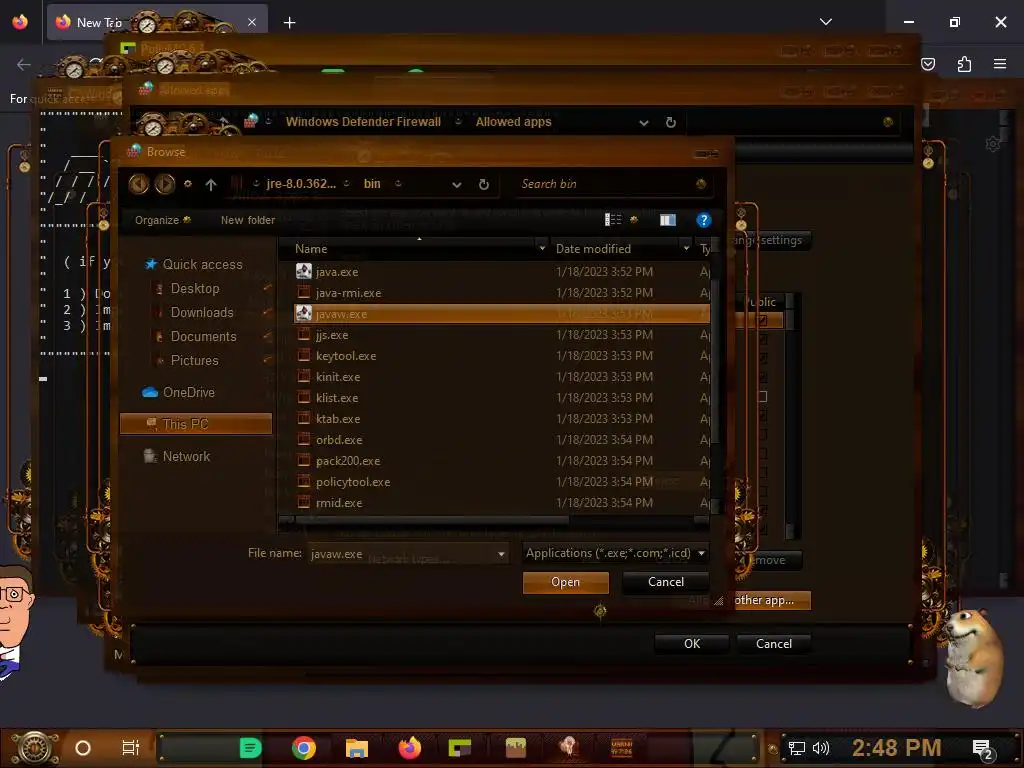Open Downloads in the sidebar
This screenshot has width=1024, height=768.
202,313
